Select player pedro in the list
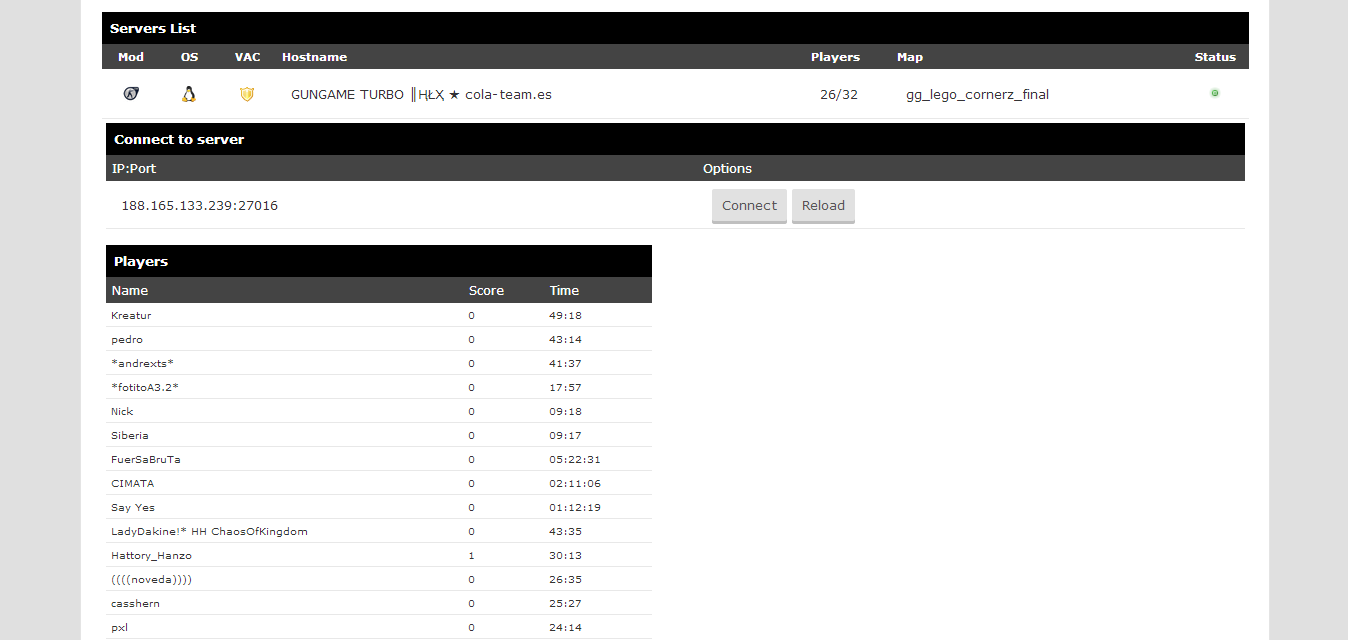 coord(127,340)
